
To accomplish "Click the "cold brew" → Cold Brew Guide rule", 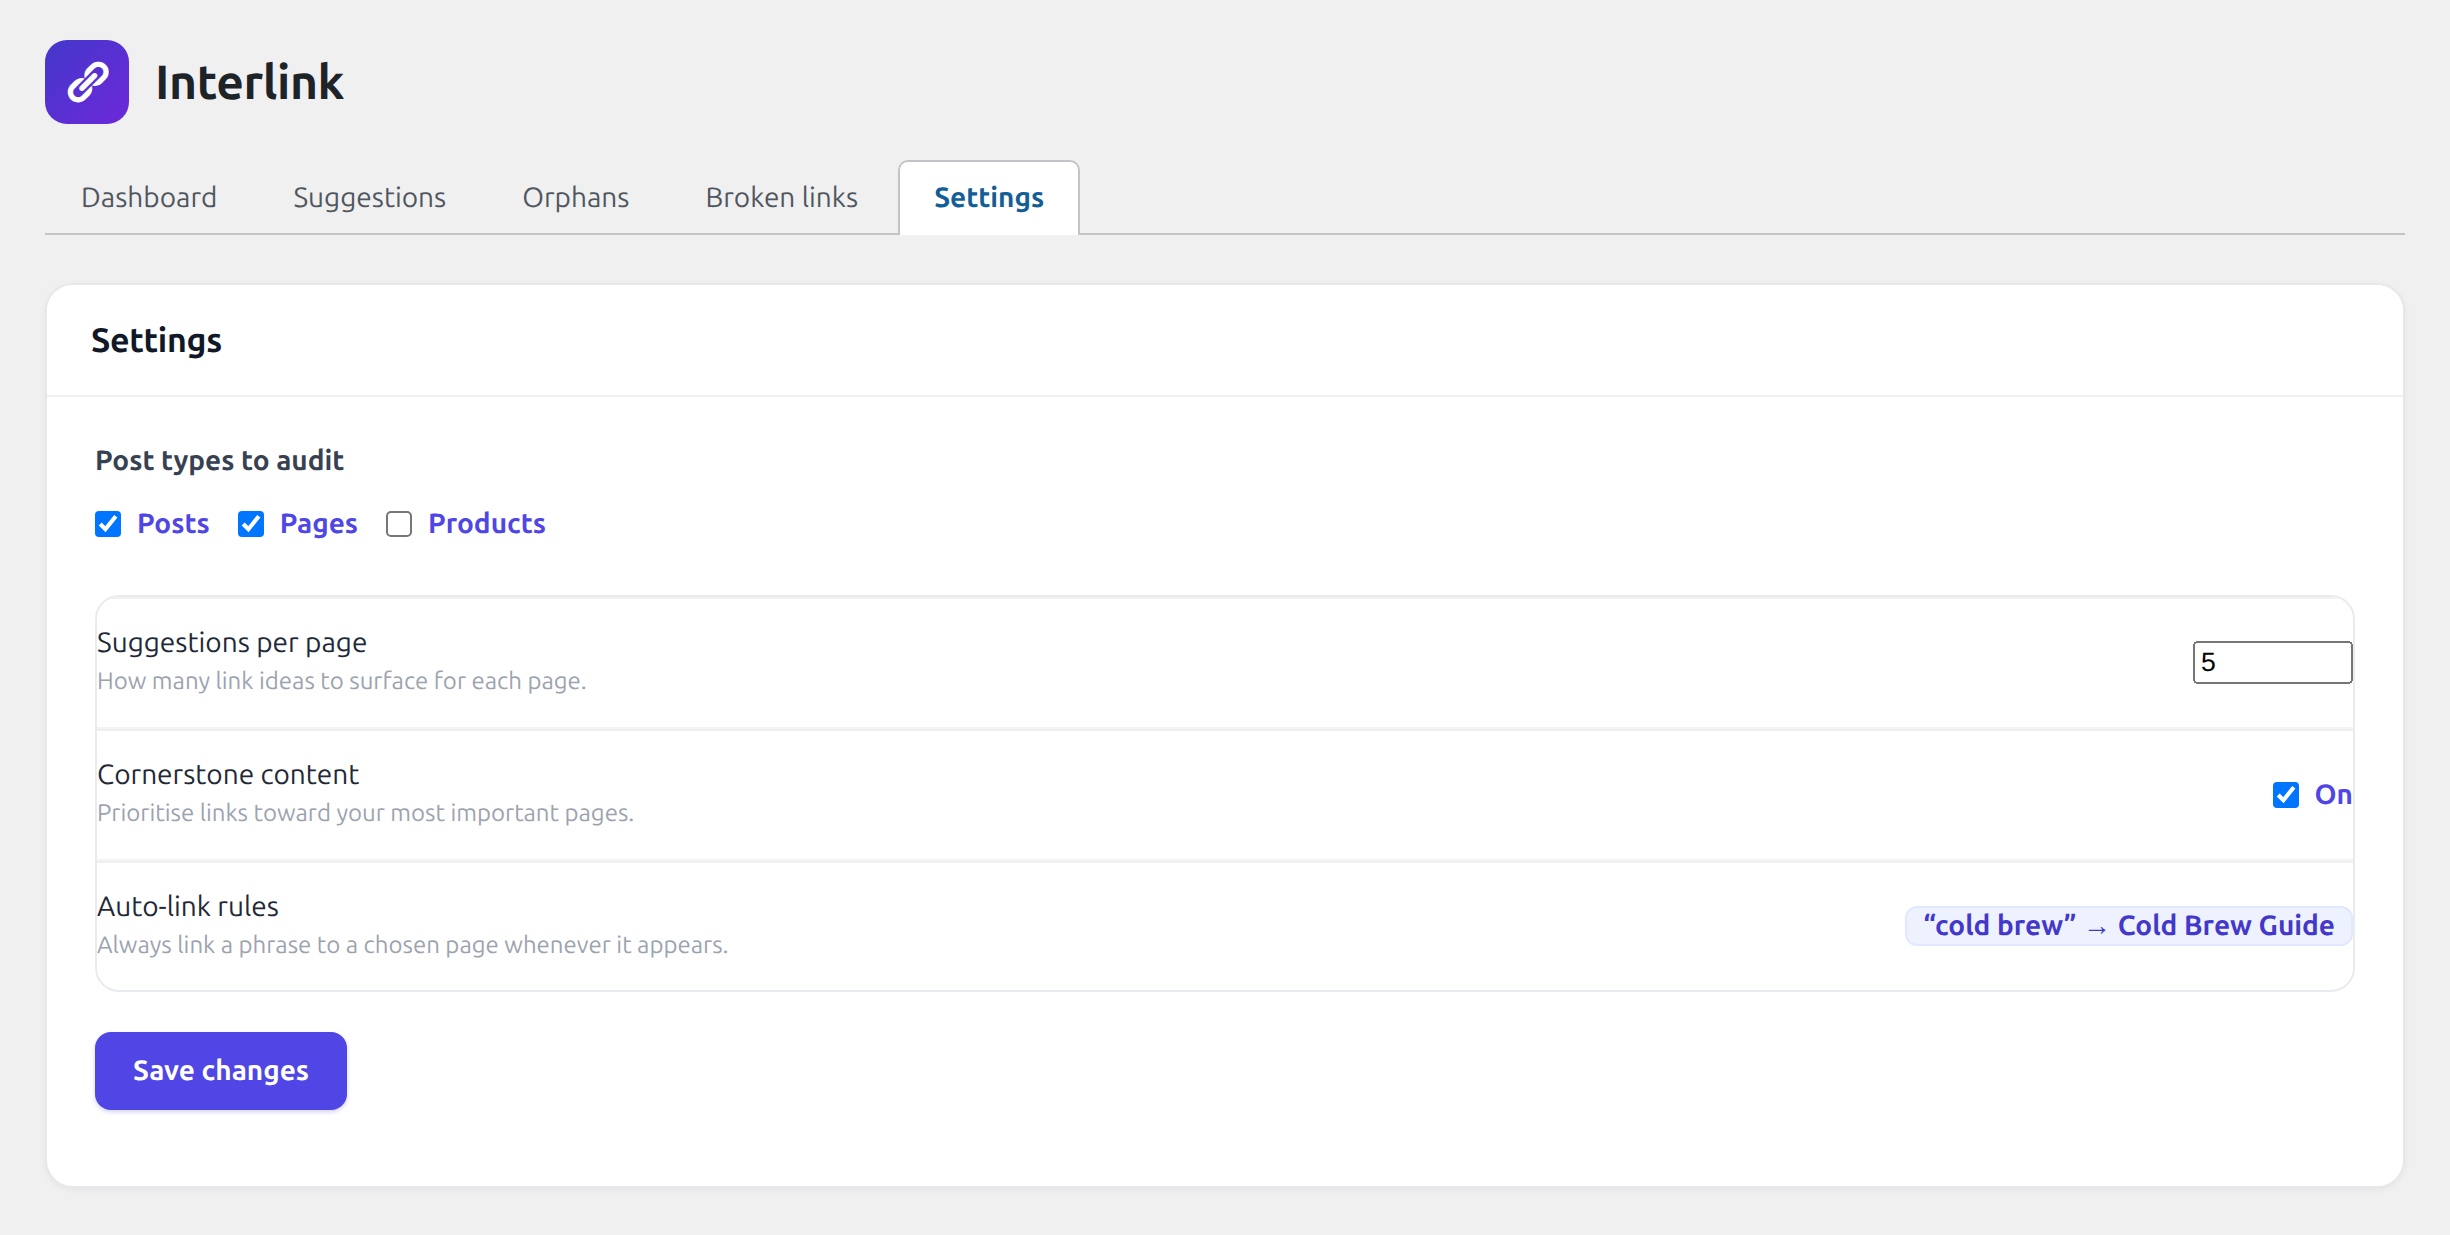I will coord(2128,926).
